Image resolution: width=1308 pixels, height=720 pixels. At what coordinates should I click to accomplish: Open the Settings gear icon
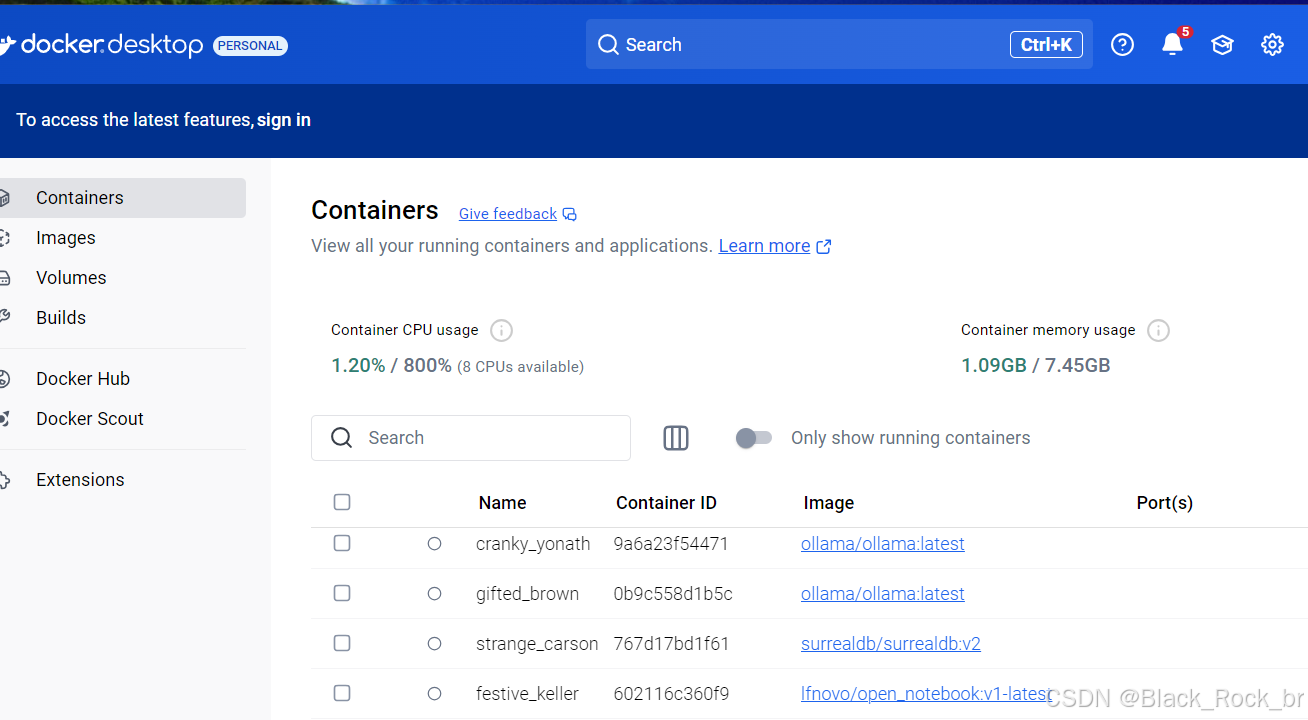[x=1272, y=45]
